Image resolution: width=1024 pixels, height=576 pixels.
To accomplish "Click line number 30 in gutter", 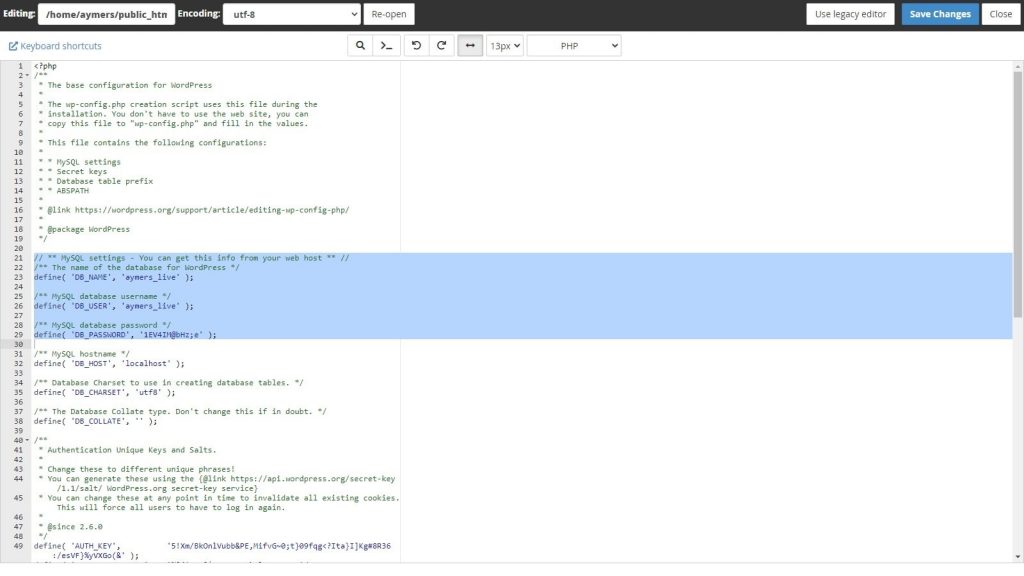I will pos(18,344).
